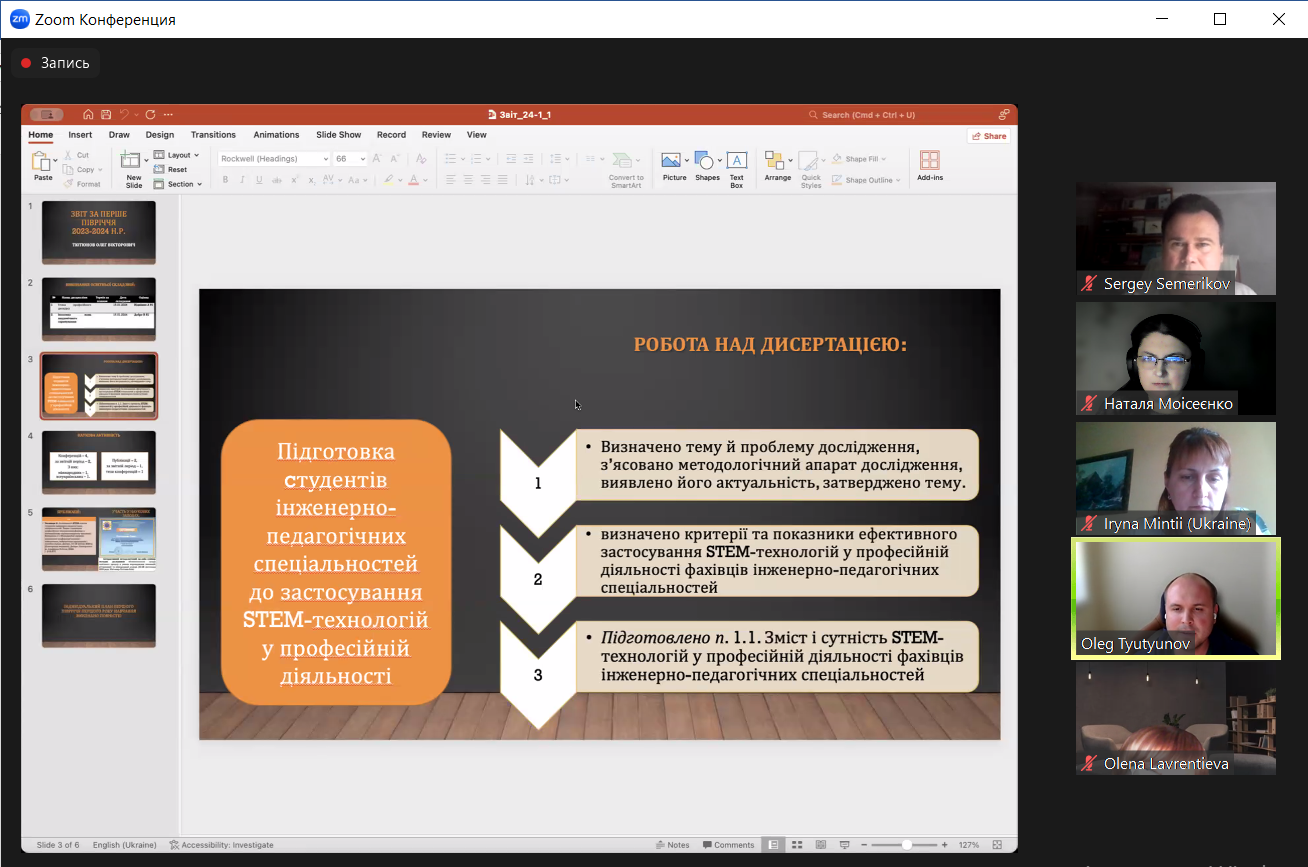Switch to Reading view icon

point(821,845)
